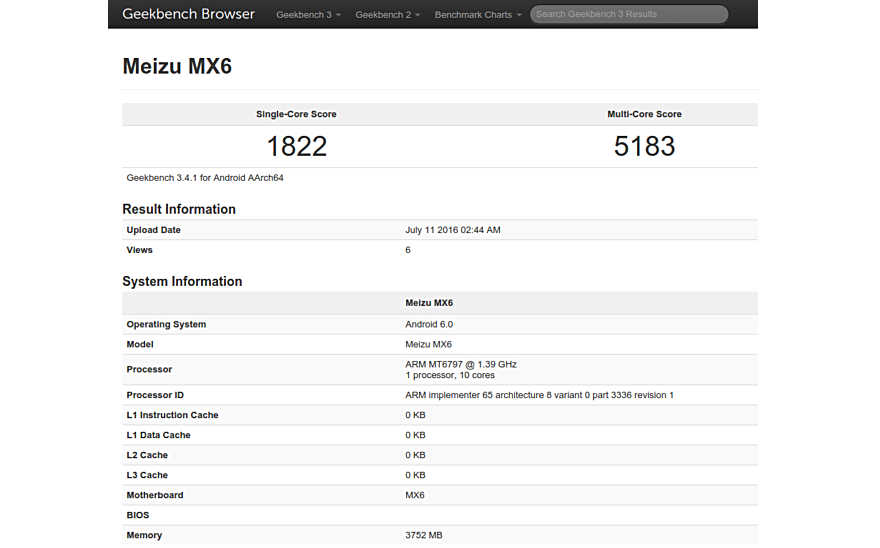The width and height of the screenshot is (880, 548).
Task: Click the L2 Cache label
Action: tap(147, 455)
